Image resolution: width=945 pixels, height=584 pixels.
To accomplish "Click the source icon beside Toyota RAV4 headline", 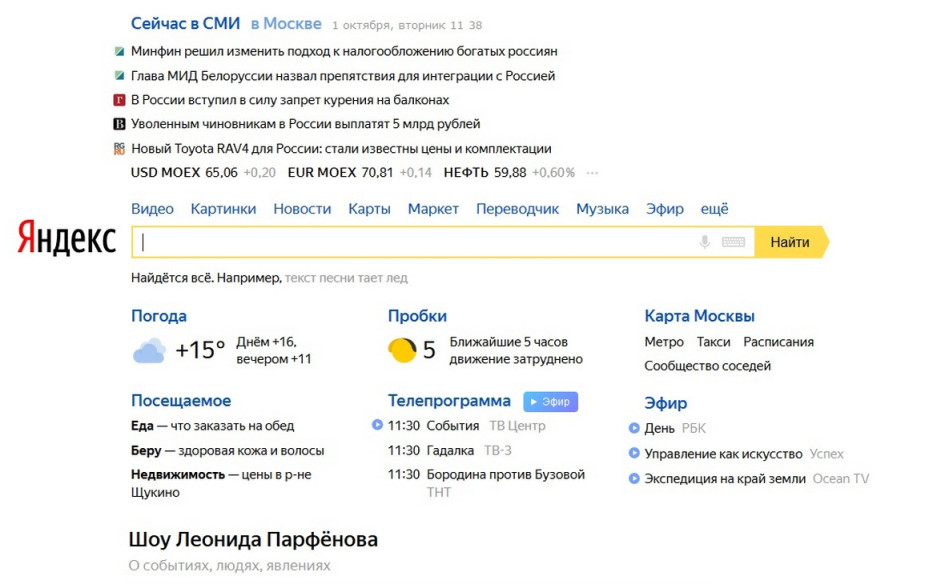I will click(x=119, y=149).
